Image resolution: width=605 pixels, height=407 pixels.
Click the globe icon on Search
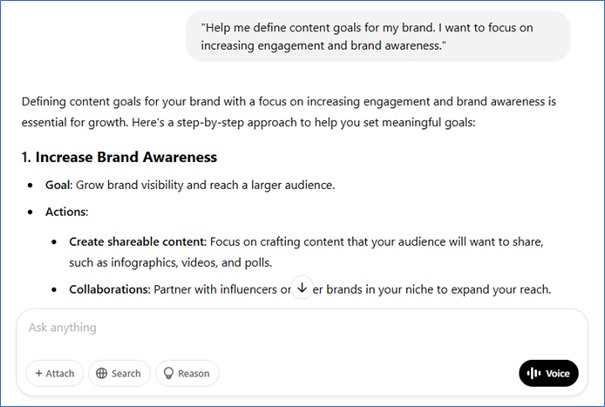[101, 373]
